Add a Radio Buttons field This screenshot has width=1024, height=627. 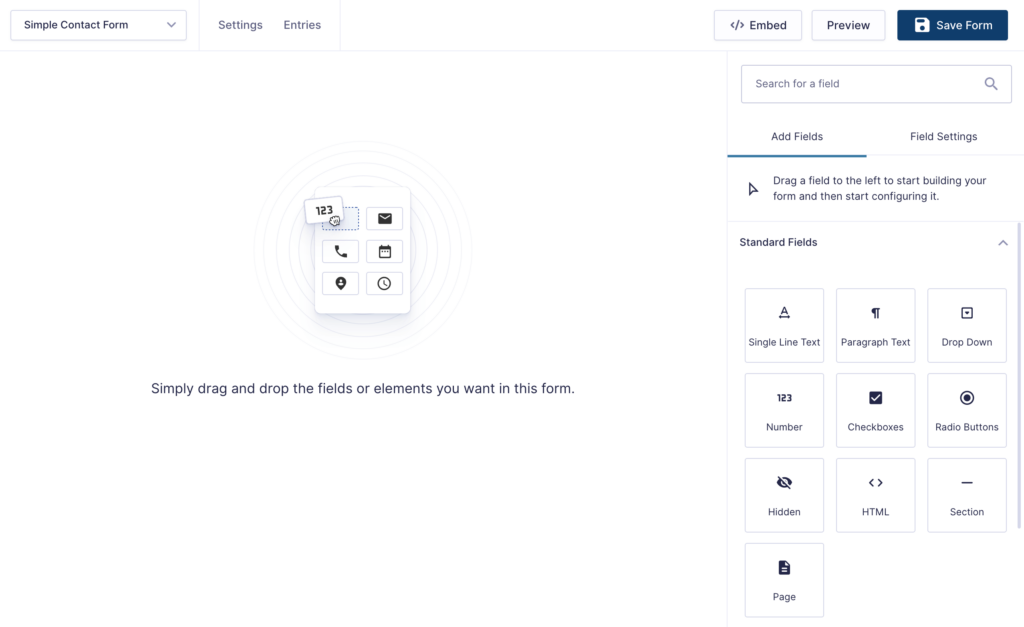point(966,410)
